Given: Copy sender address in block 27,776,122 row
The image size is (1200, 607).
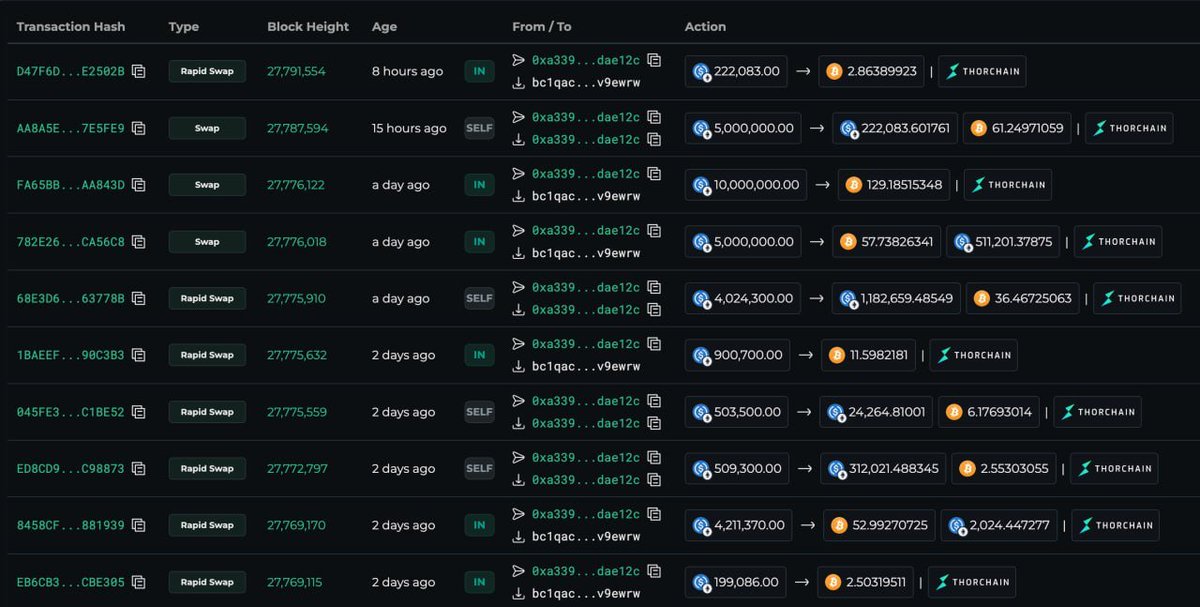Looking at the screenshot, I should click(x=654, y=174).
